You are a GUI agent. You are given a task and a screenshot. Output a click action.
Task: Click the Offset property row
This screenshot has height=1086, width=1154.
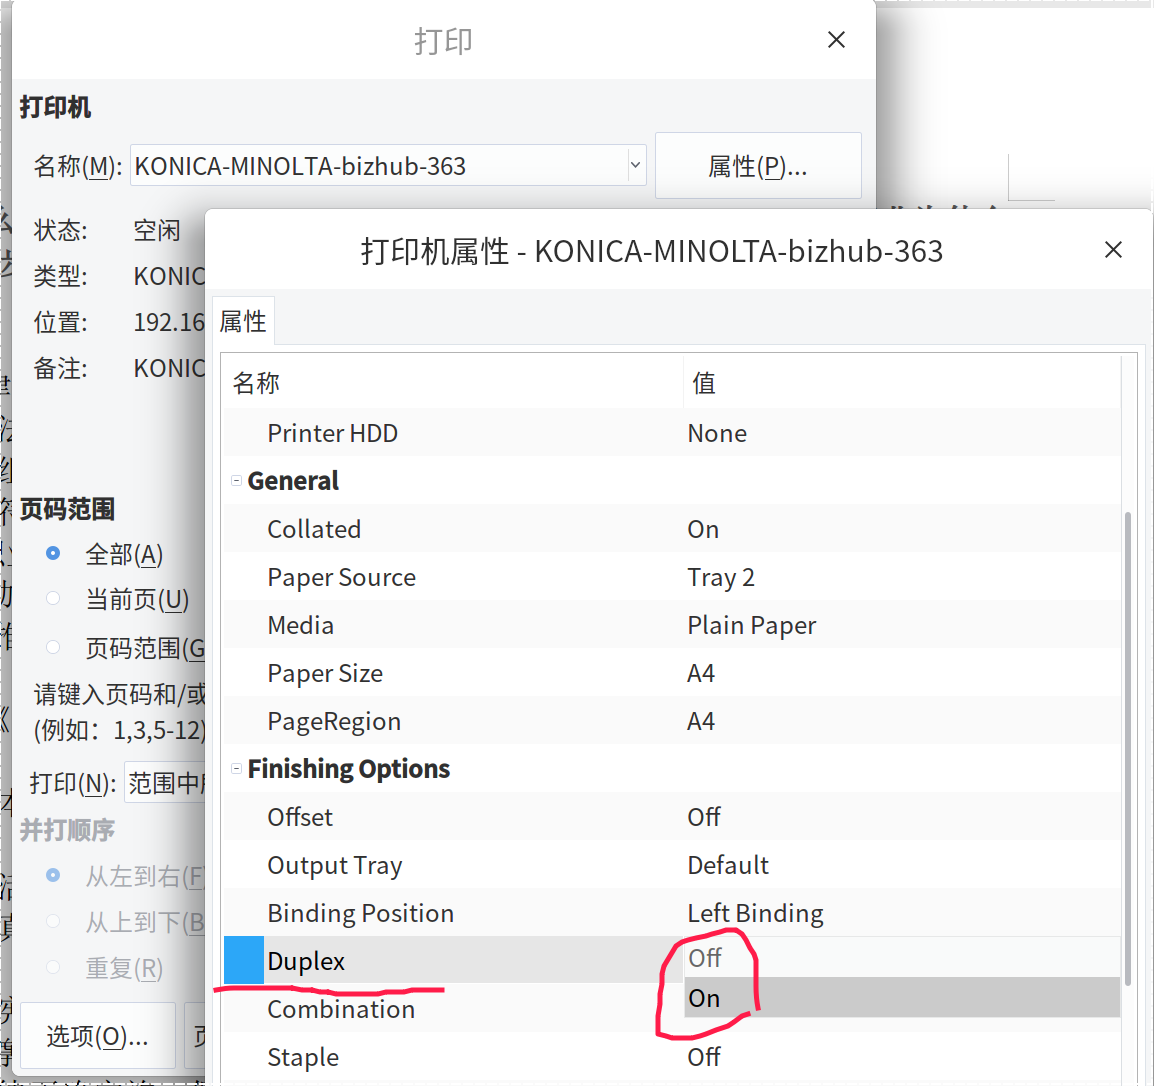pos(671,817)
